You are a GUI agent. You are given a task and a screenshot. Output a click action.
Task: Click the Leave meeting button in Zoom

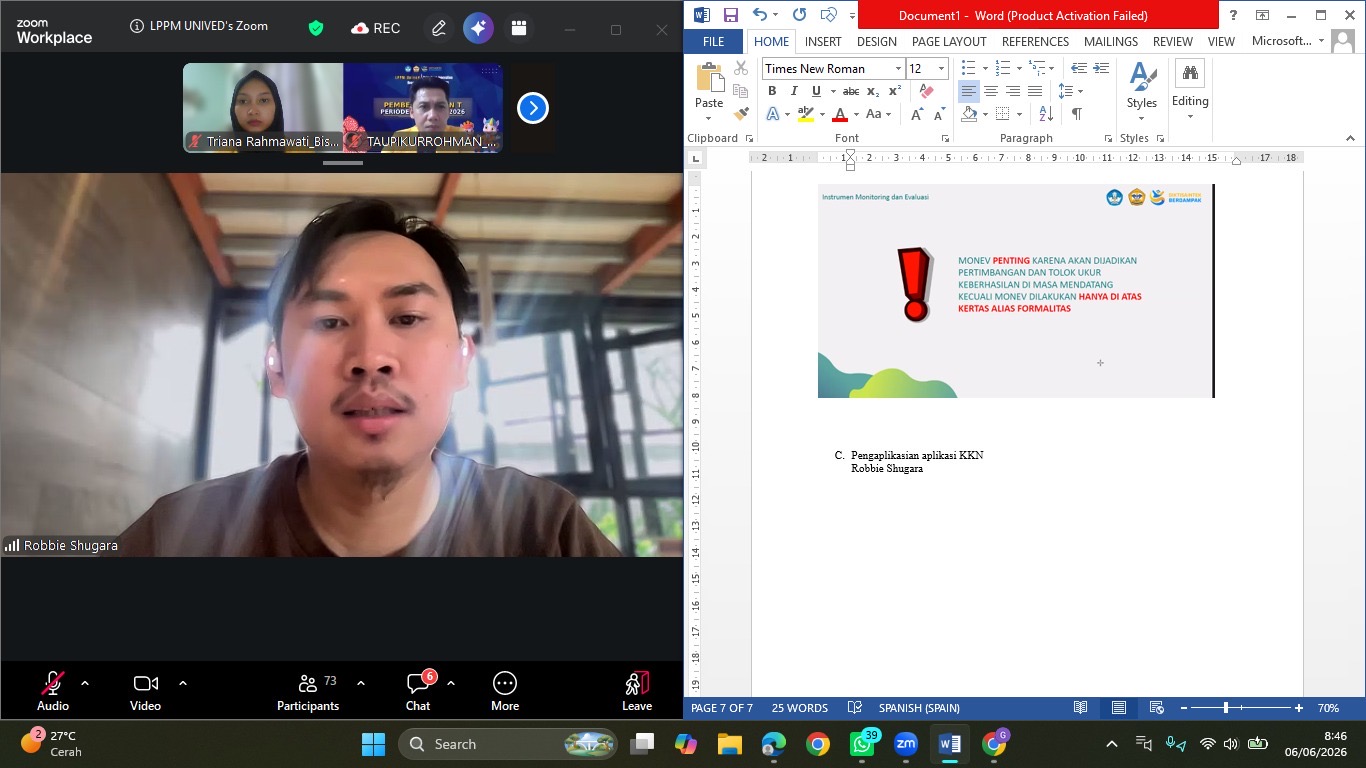pyautogui.click(x=637, y=690)
